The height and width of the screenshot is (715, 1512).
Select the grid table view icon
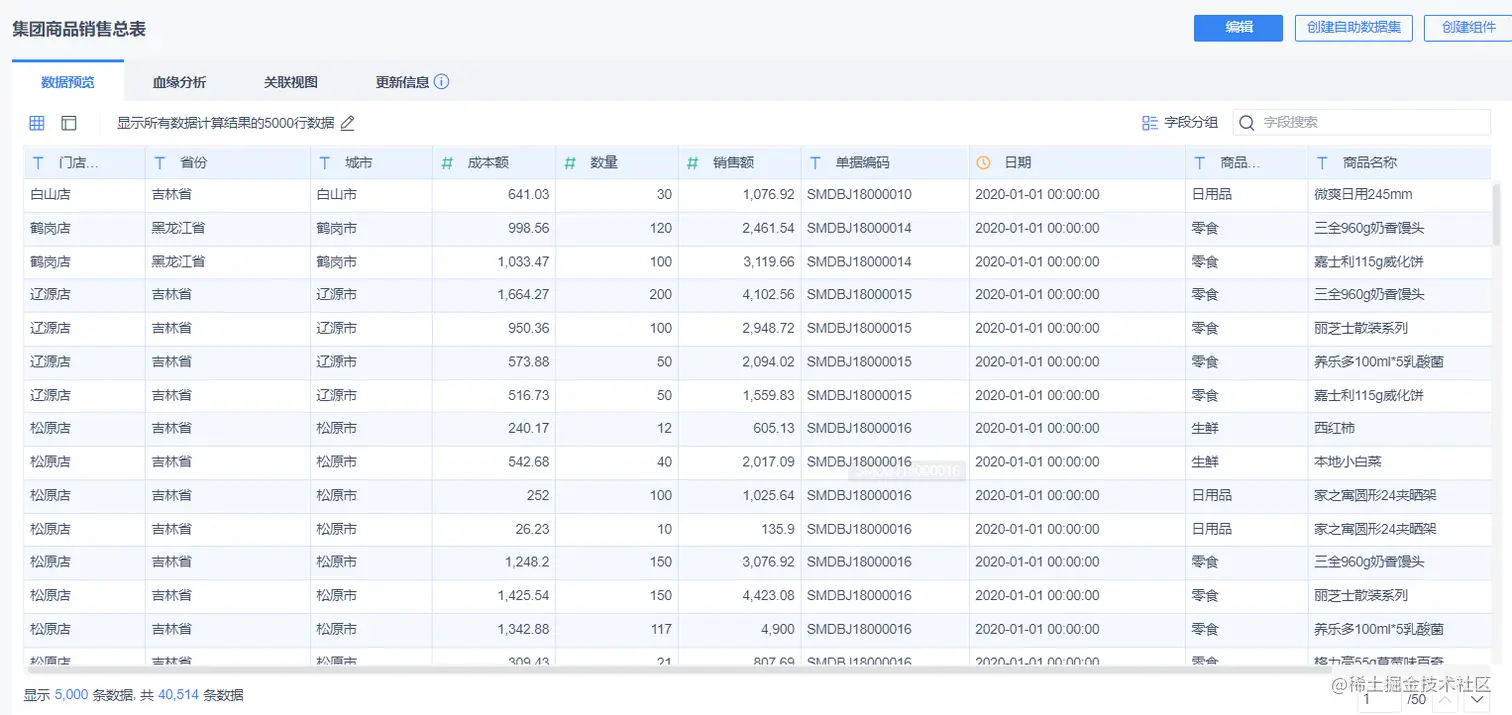[x=36, y=122]
